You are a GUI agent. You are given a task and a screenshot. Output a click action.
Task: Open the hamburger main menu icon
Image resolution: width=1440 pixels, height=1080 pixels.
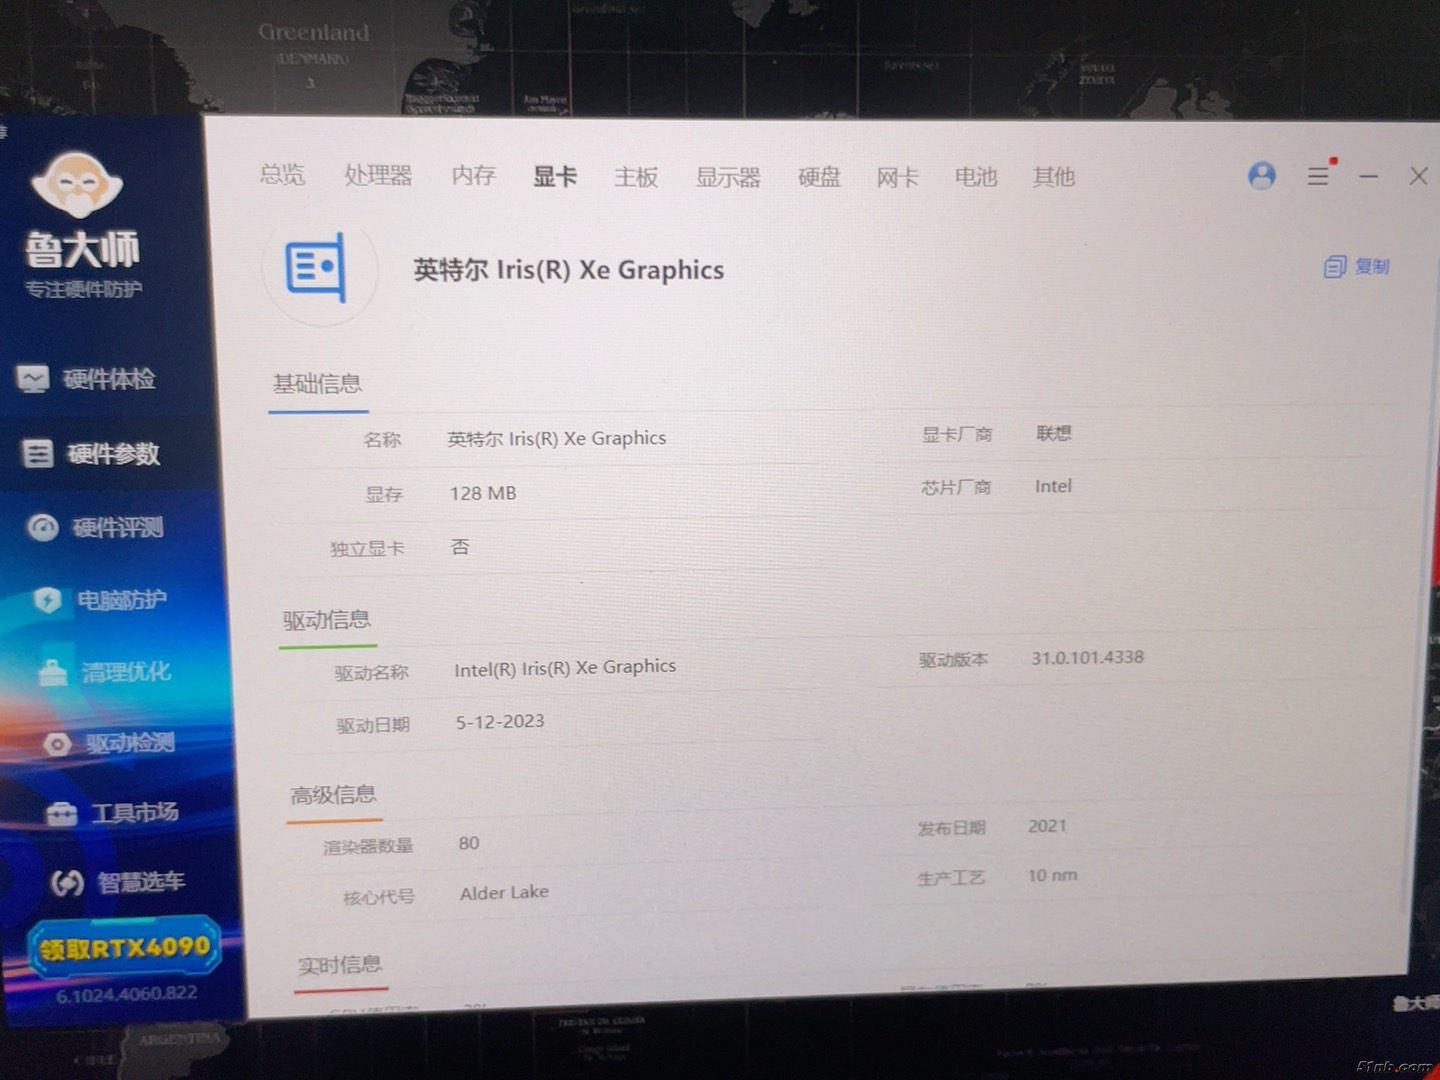(x=1318, y=176)
